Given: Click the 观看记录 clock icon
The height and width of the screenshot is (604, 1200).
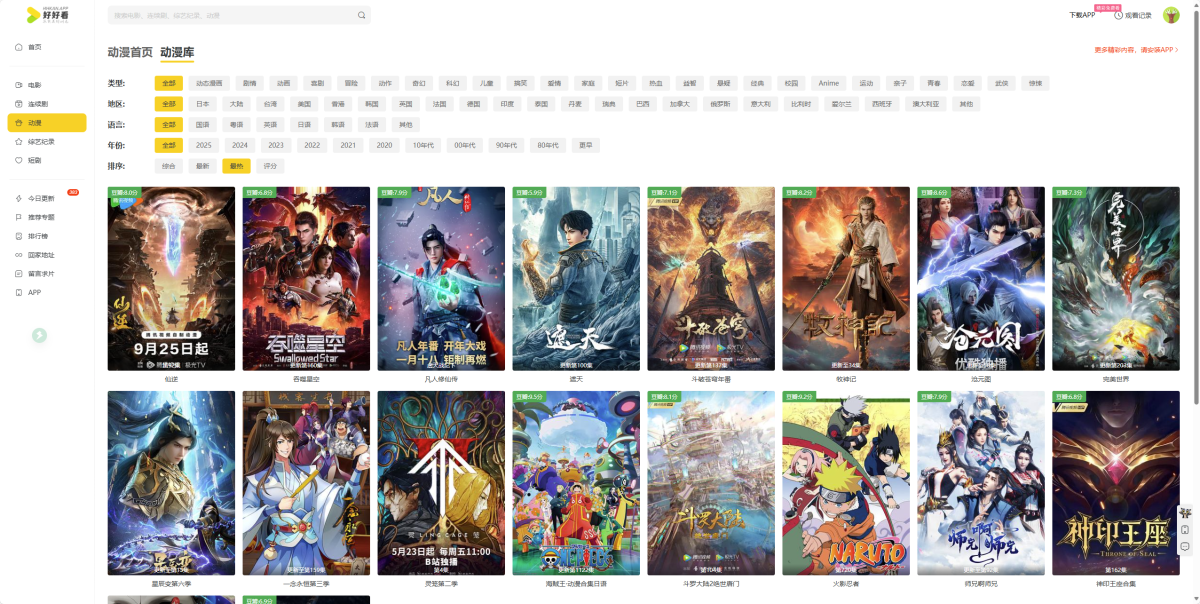Looking at the screenshot, I should point(1118,15).
